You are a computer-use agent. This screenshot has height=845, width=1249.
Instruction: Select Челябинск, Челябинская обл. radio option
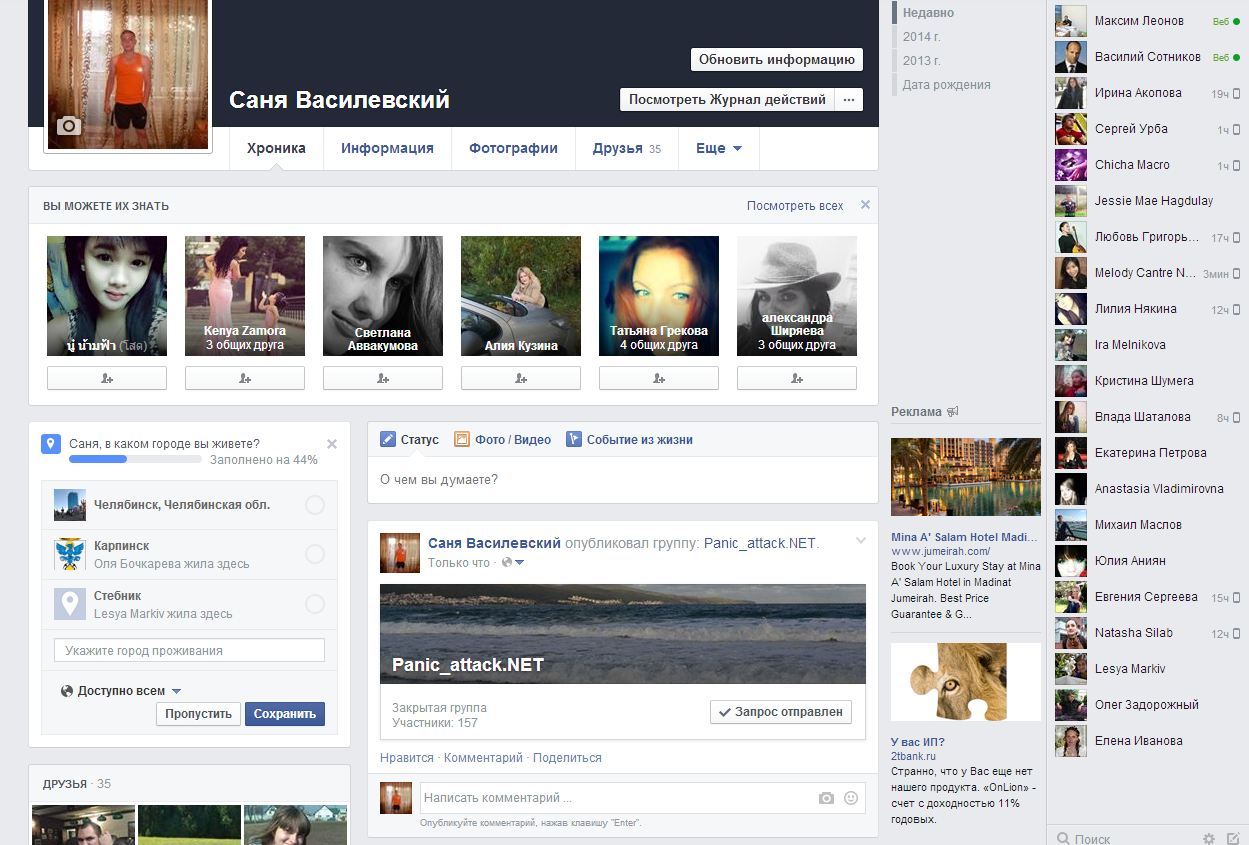tap(315, 505)
